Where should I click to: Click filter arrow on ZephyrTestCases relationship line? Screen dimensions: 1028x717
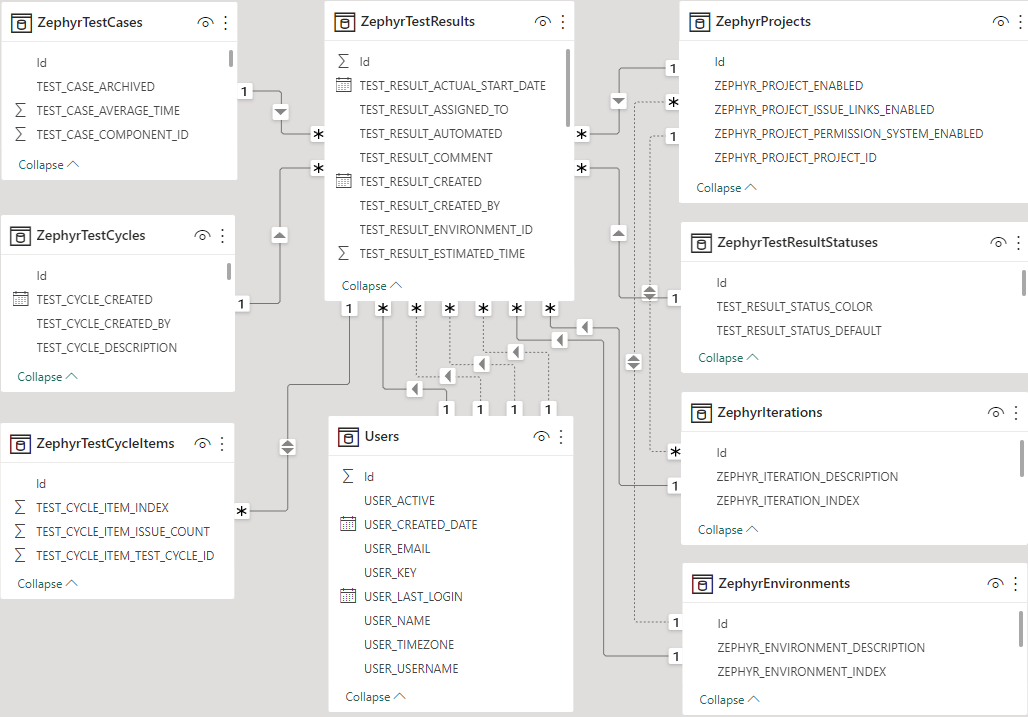281,111
